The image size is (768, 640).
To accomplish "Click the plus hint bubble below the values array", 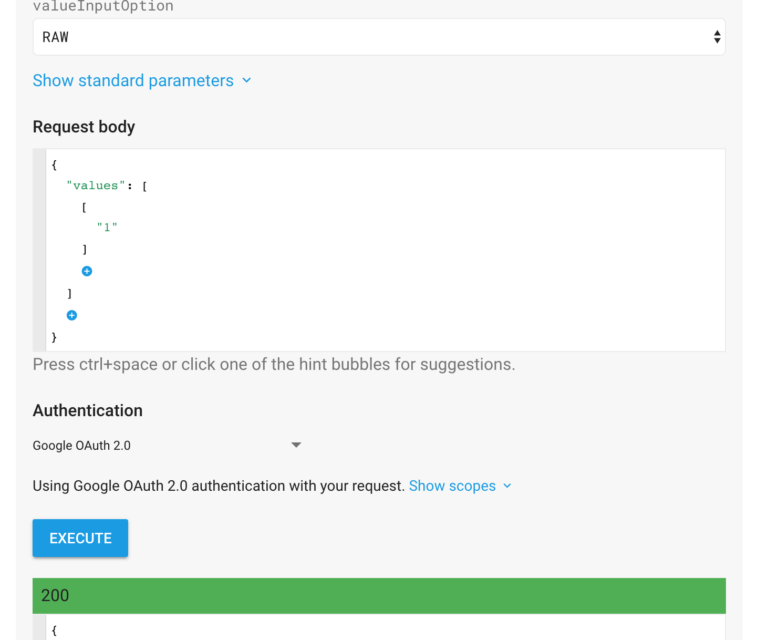I will click(72, 315).
